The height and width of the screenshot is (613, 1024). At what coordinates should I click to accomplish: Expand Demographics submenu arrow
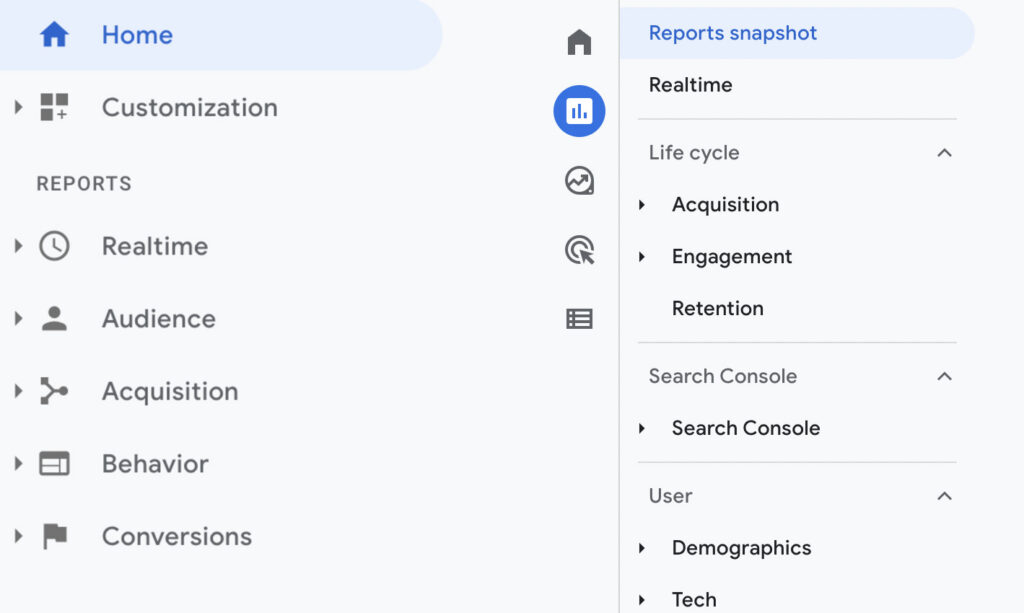coord(642,548)
